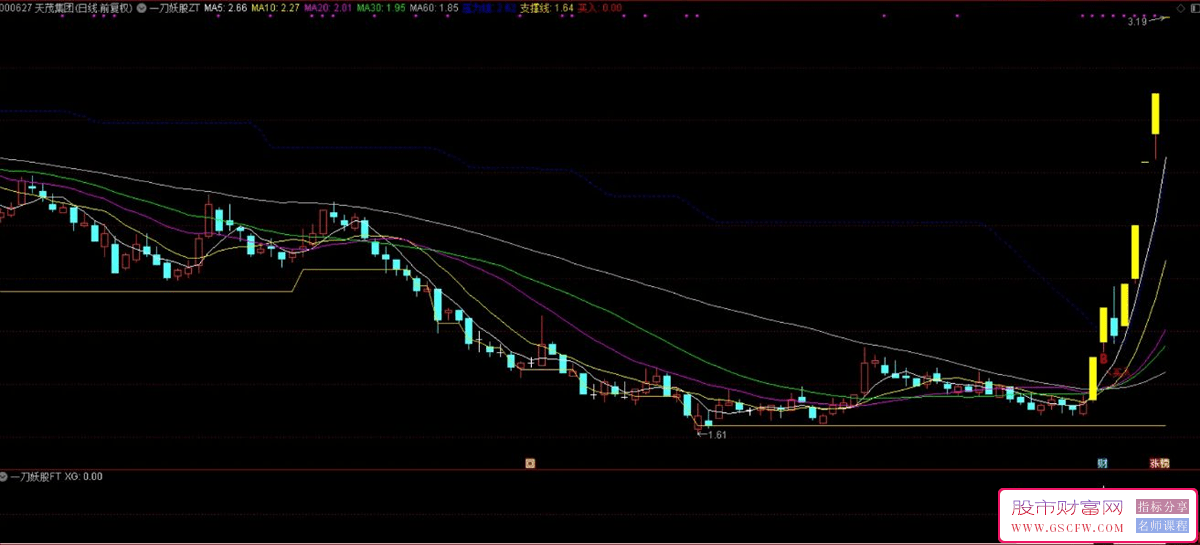Viewport: 1200px width, 545px height.
Task: Click the blue 压力线 value label
Action: pyautogui.click(x=489, y=7)
